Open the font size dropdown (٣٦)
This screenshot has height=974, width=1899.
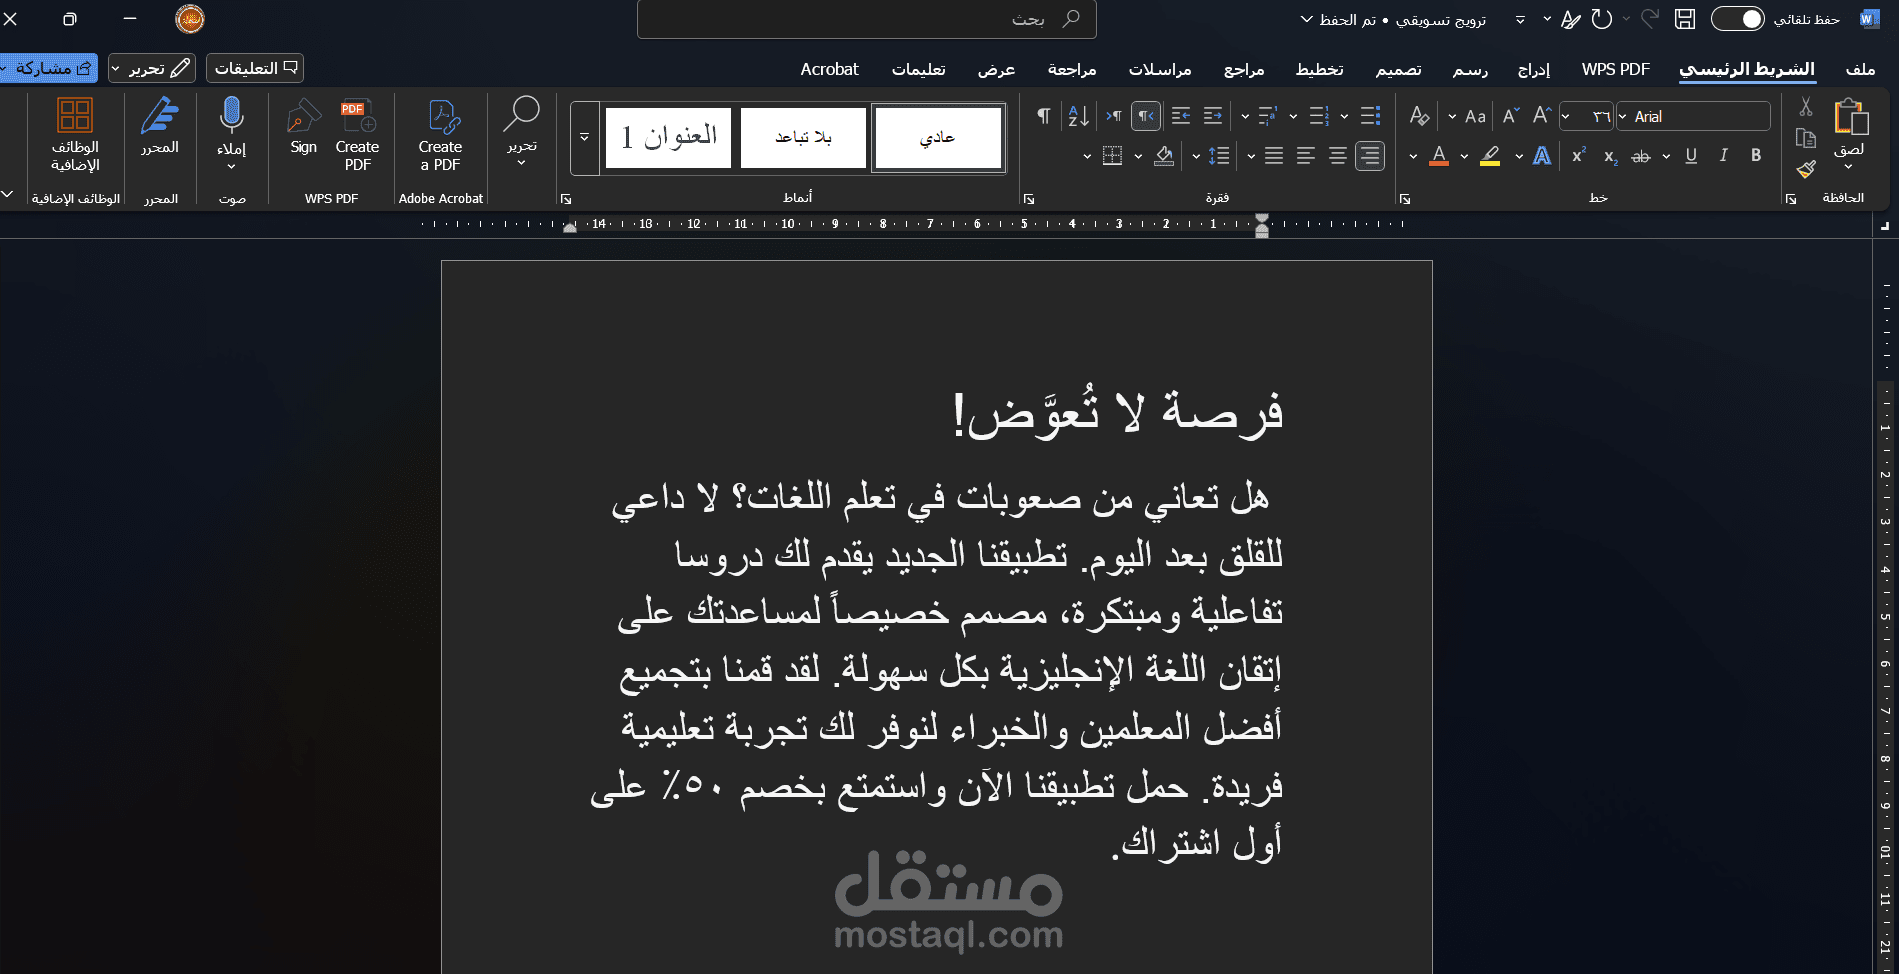[1566, 117]
